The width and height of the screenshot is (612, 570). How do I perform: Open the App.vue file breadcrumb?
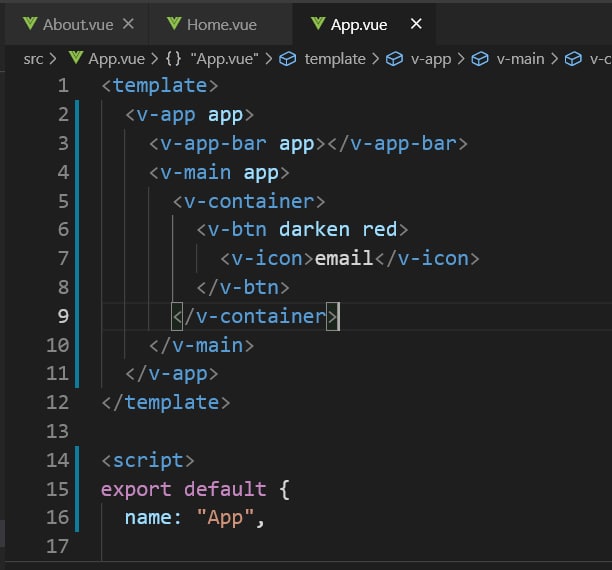click(x=116, y=59)
